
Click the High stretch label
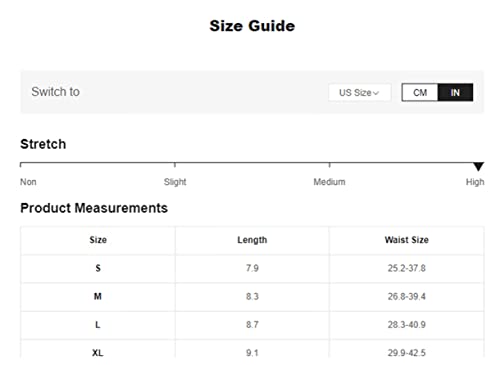click(x=475, y=182)
